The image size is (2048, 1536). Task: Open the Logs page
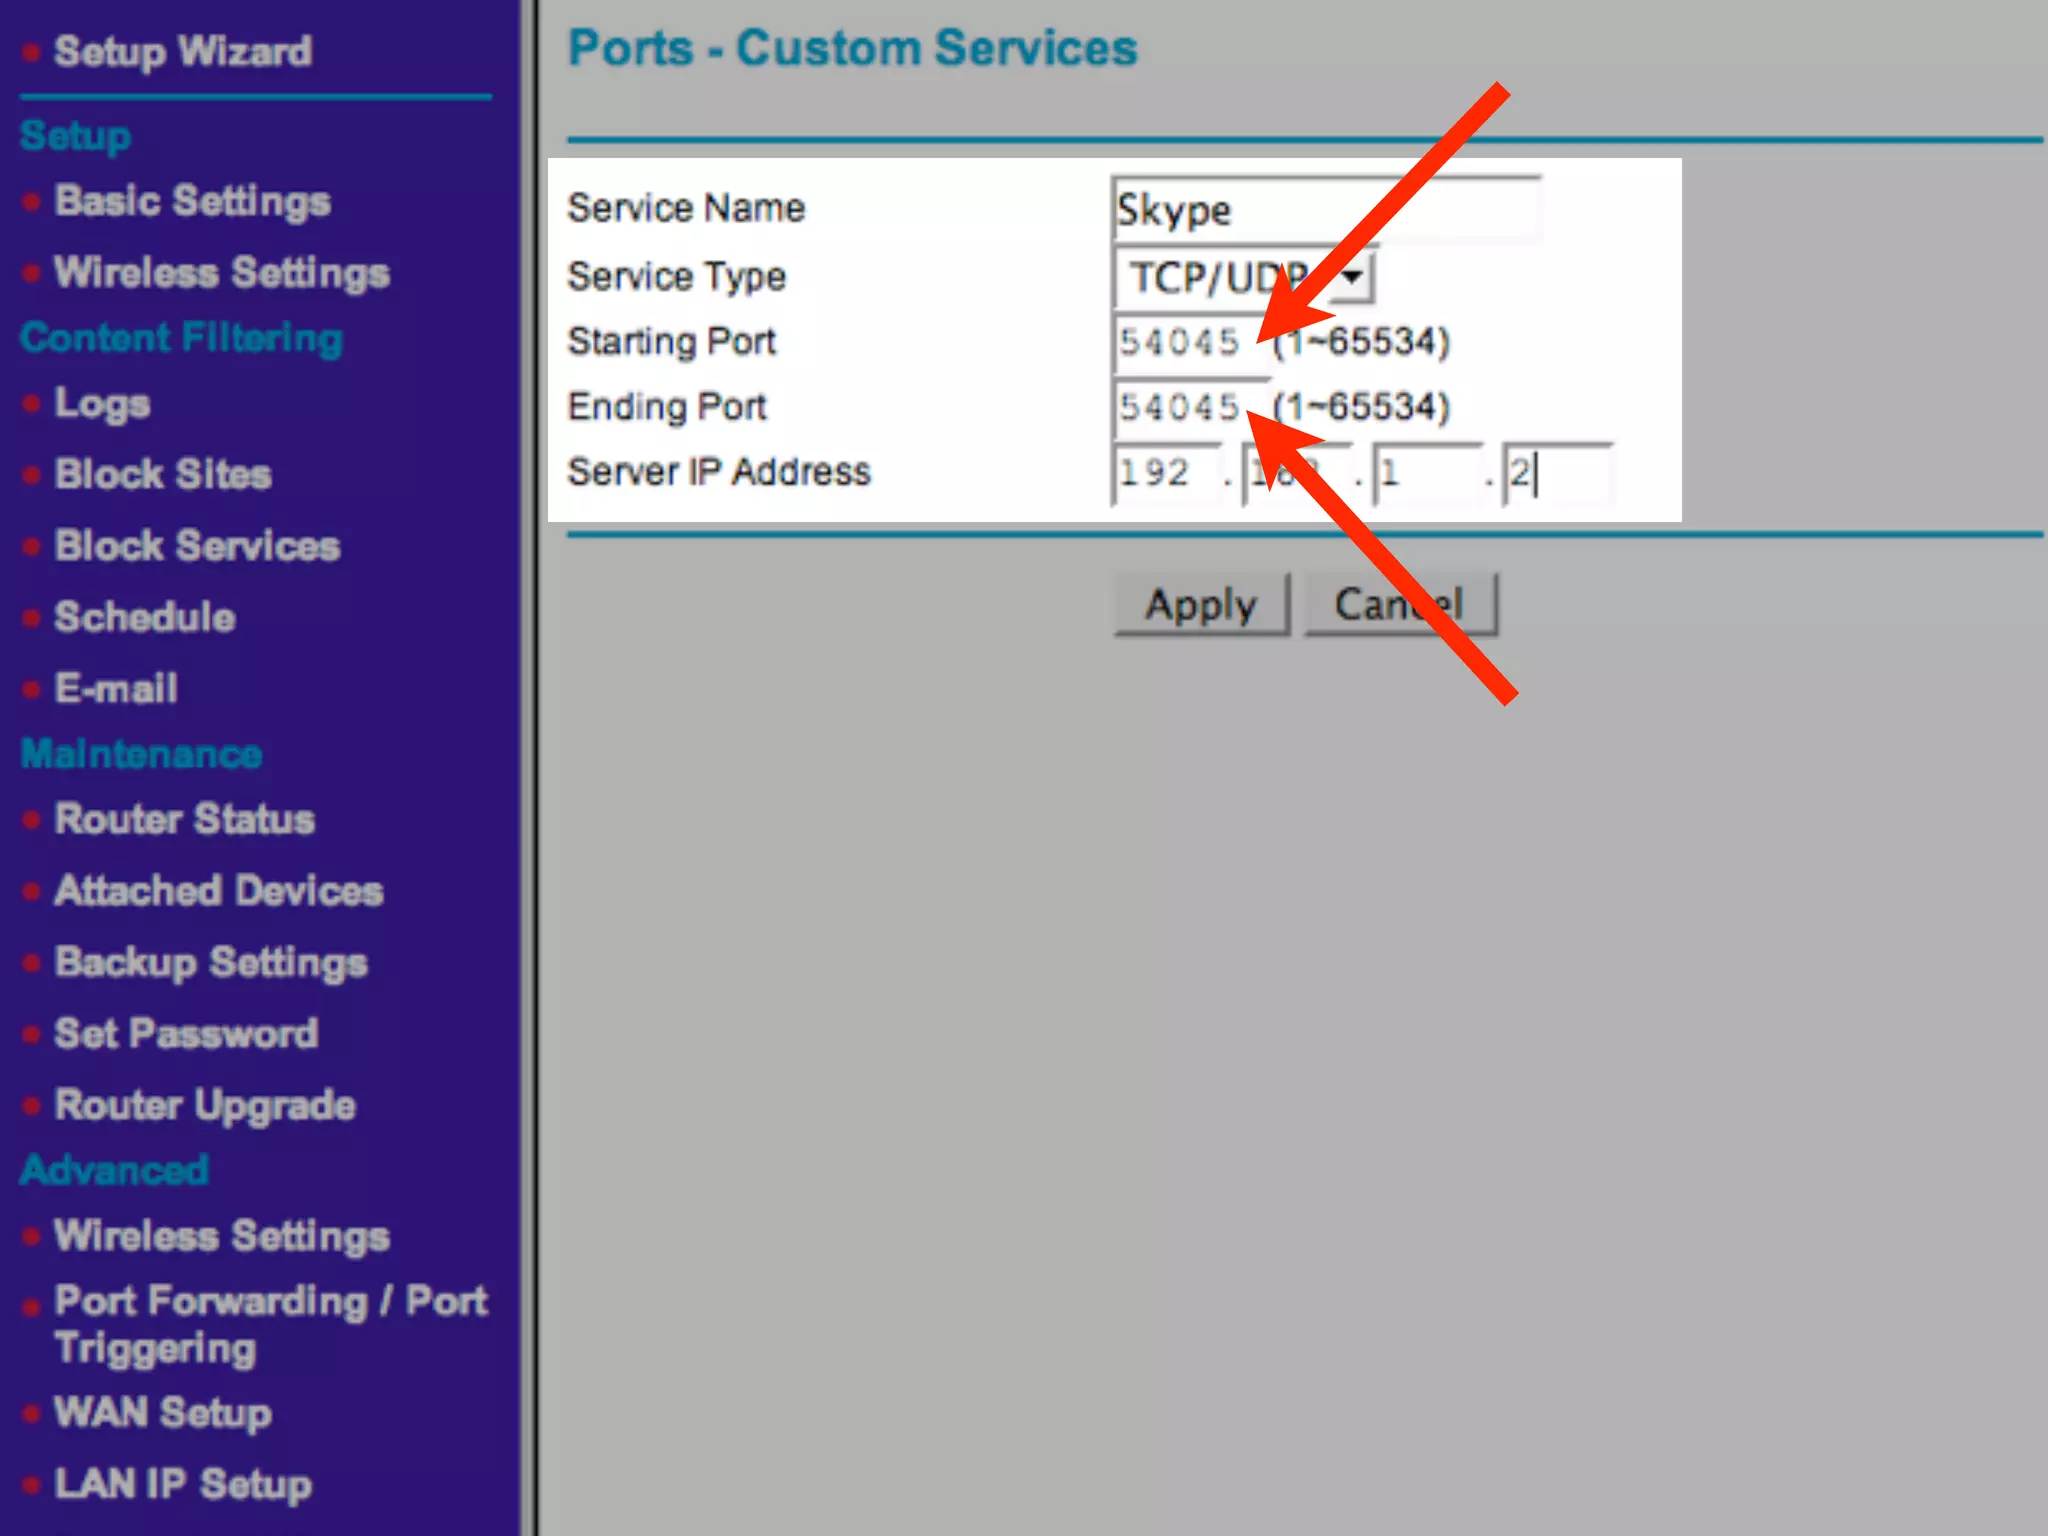(102, 403)
